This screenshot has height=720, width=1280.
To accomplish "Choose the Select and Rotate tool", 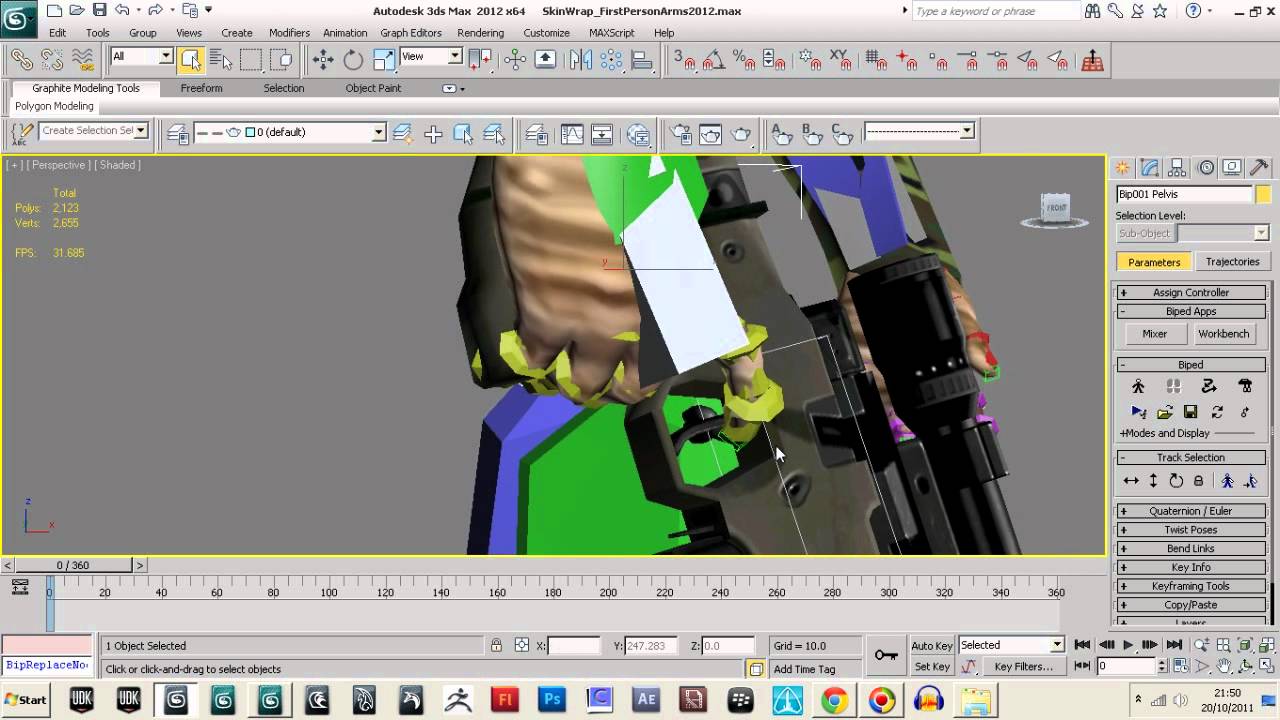I will (353, 60).
